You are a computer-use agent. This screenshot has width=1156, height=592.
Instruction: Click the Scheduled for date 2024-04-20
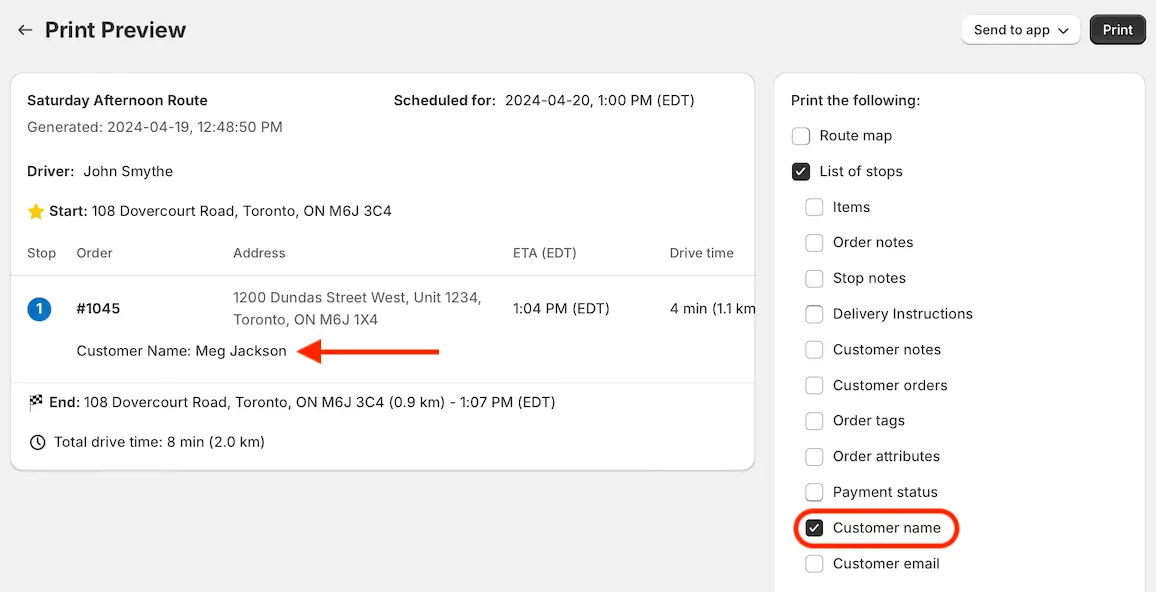(599, 101)
